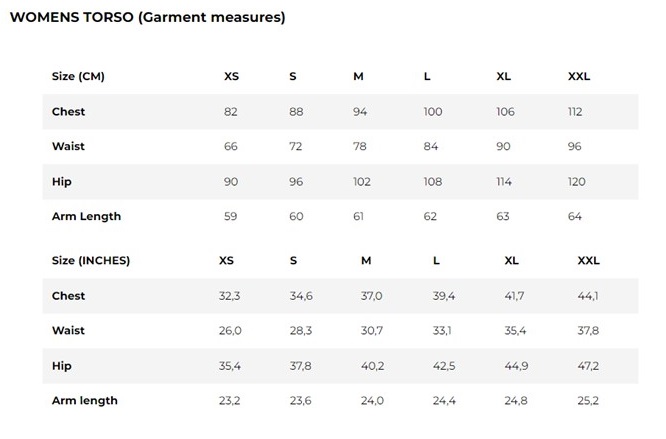Click the XS column header in CM table

coord(231,76)
